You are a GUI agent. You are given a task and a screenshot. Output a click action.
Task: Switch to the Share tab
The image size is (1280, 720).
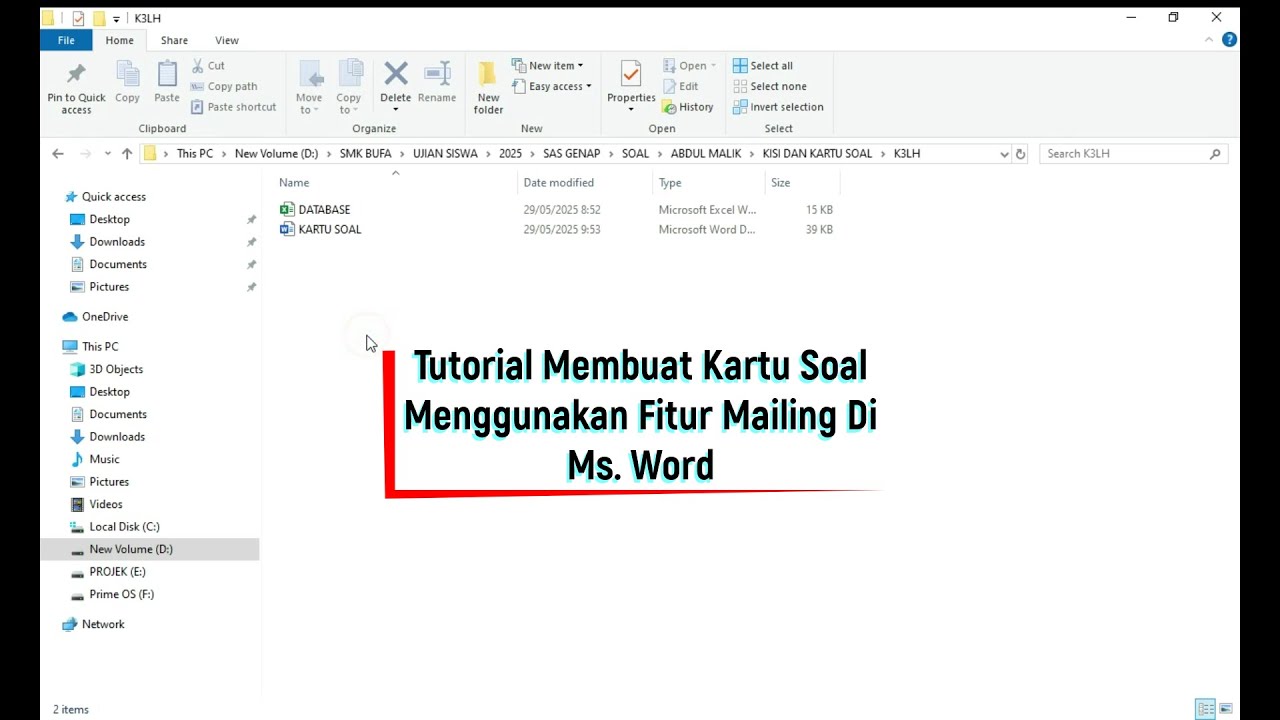coord(174,40)
